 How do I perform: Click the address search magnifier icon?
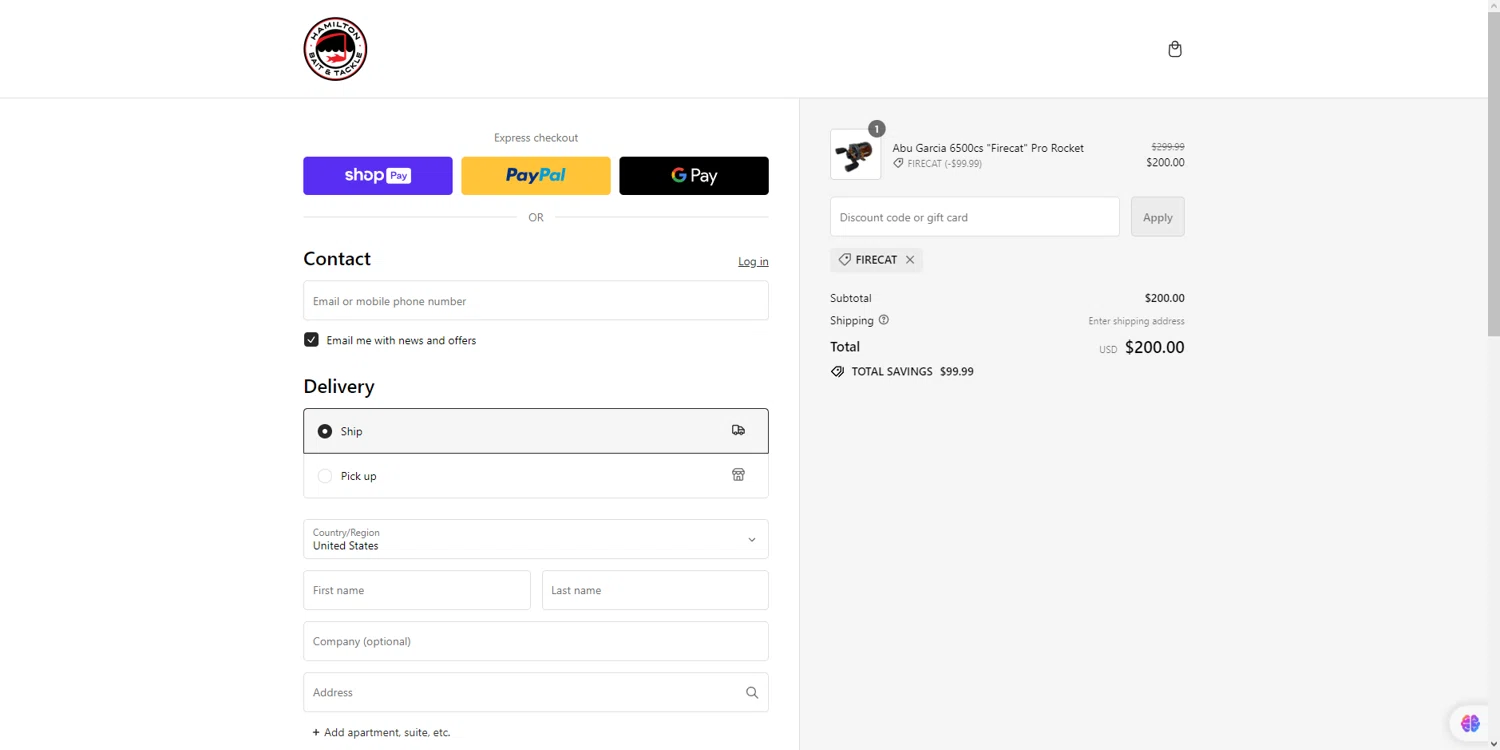(752, 692)
